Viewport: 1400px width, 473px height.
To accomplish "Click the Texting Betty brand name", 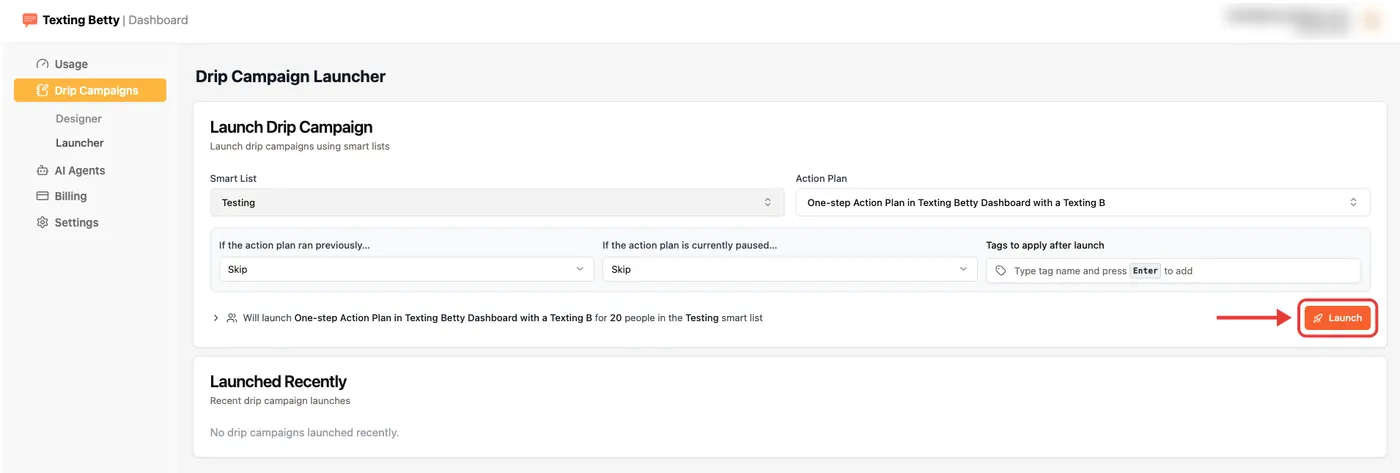I will click(81, 20).
